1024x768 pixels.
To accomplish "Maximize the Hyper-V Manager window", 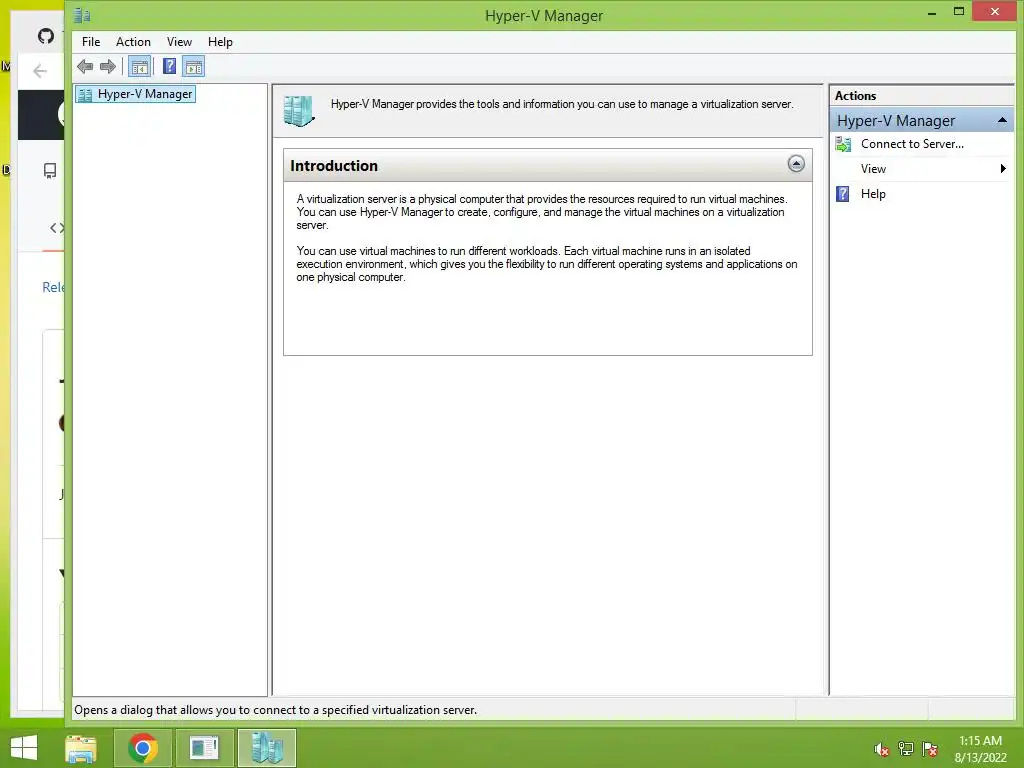I will point(959,12).
